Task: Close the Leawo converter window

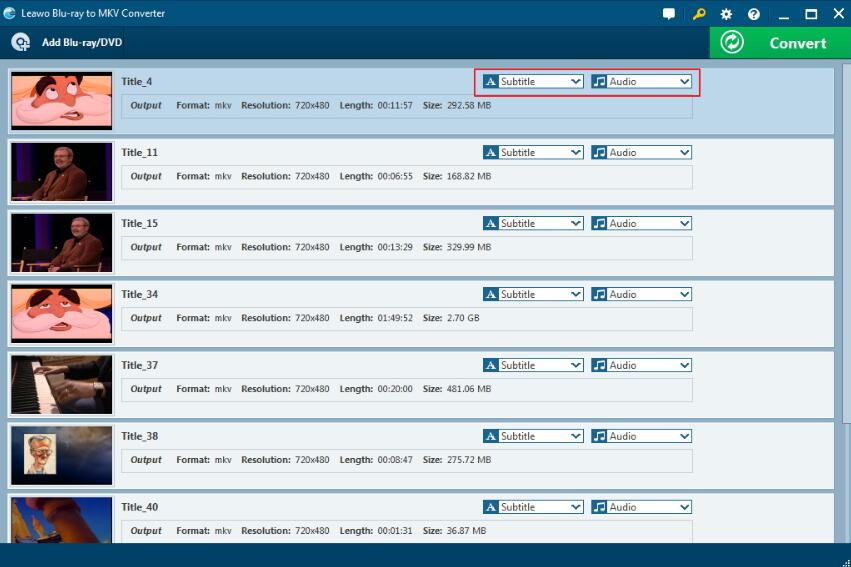Action: (839, 14)
